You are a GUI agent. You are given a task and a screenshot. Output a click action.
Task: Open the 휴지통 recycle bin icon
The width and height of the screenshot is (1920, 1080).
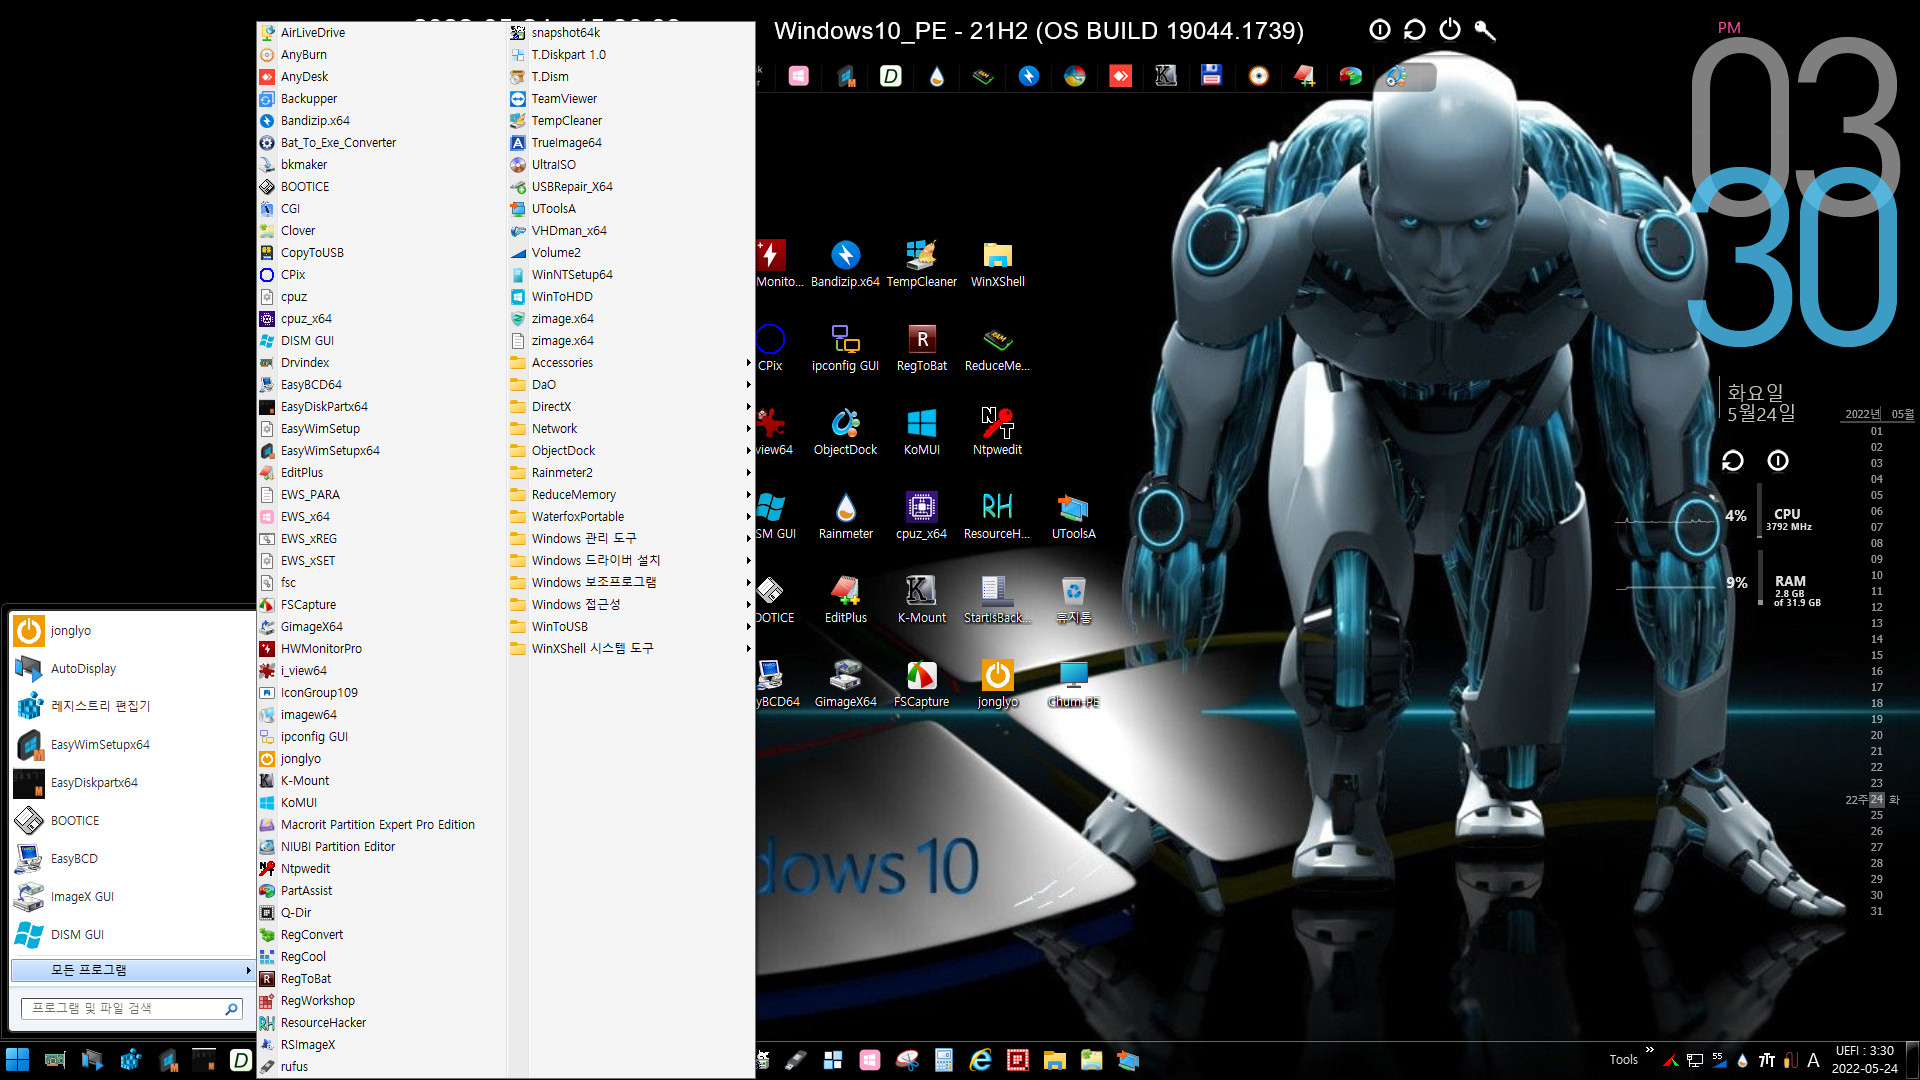click(1073, 599)
